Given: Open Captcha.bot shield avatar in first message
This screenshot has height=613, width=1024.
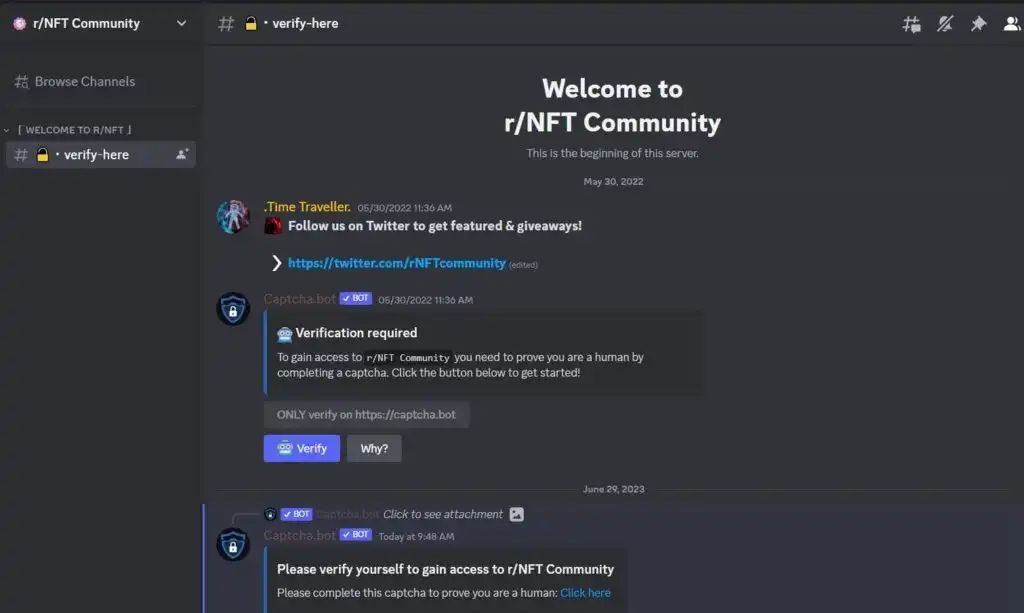Looking at the screenshot, I should pos(233,309).
